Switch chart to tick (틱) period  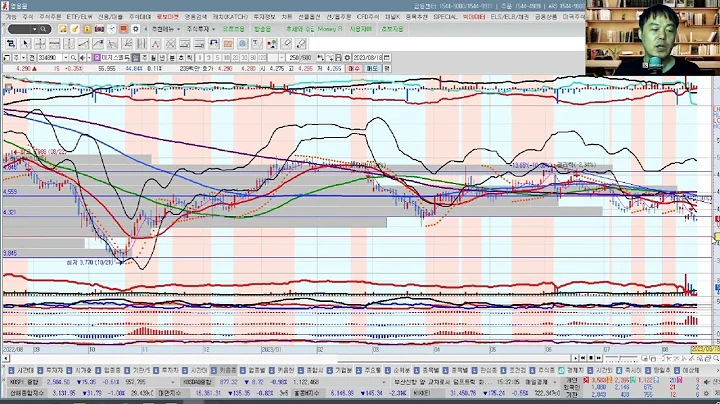(x=190, y=57)
